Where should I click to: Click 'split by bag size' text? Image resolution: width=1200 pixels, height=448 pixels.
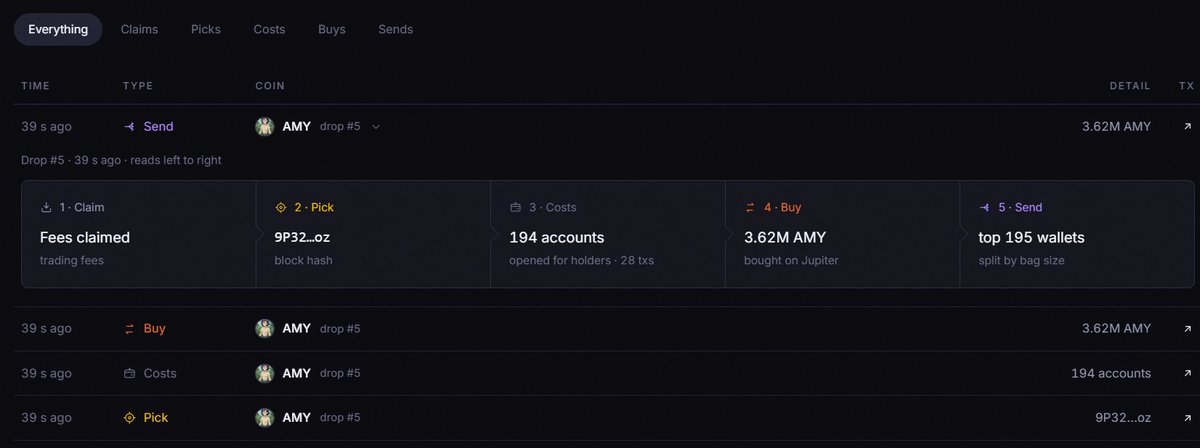pos(1021,260)
